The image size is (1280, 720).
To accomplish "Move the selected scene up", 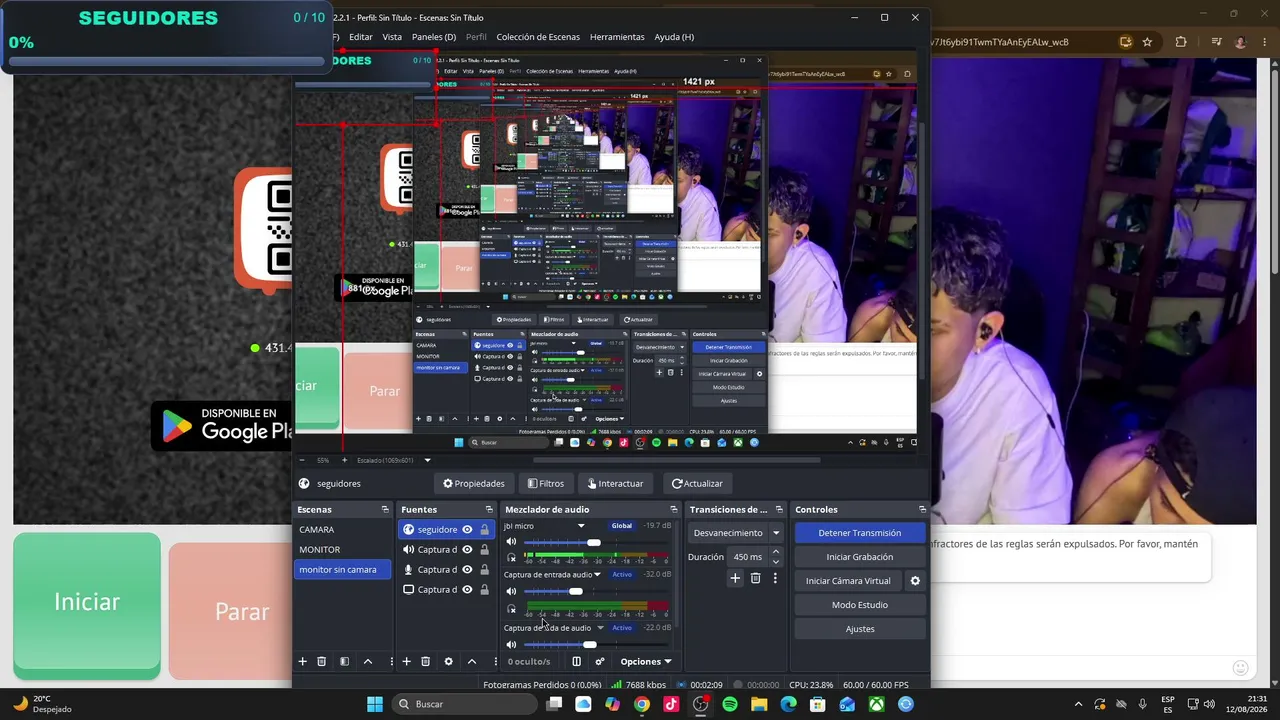I will (x=368, y=661).
